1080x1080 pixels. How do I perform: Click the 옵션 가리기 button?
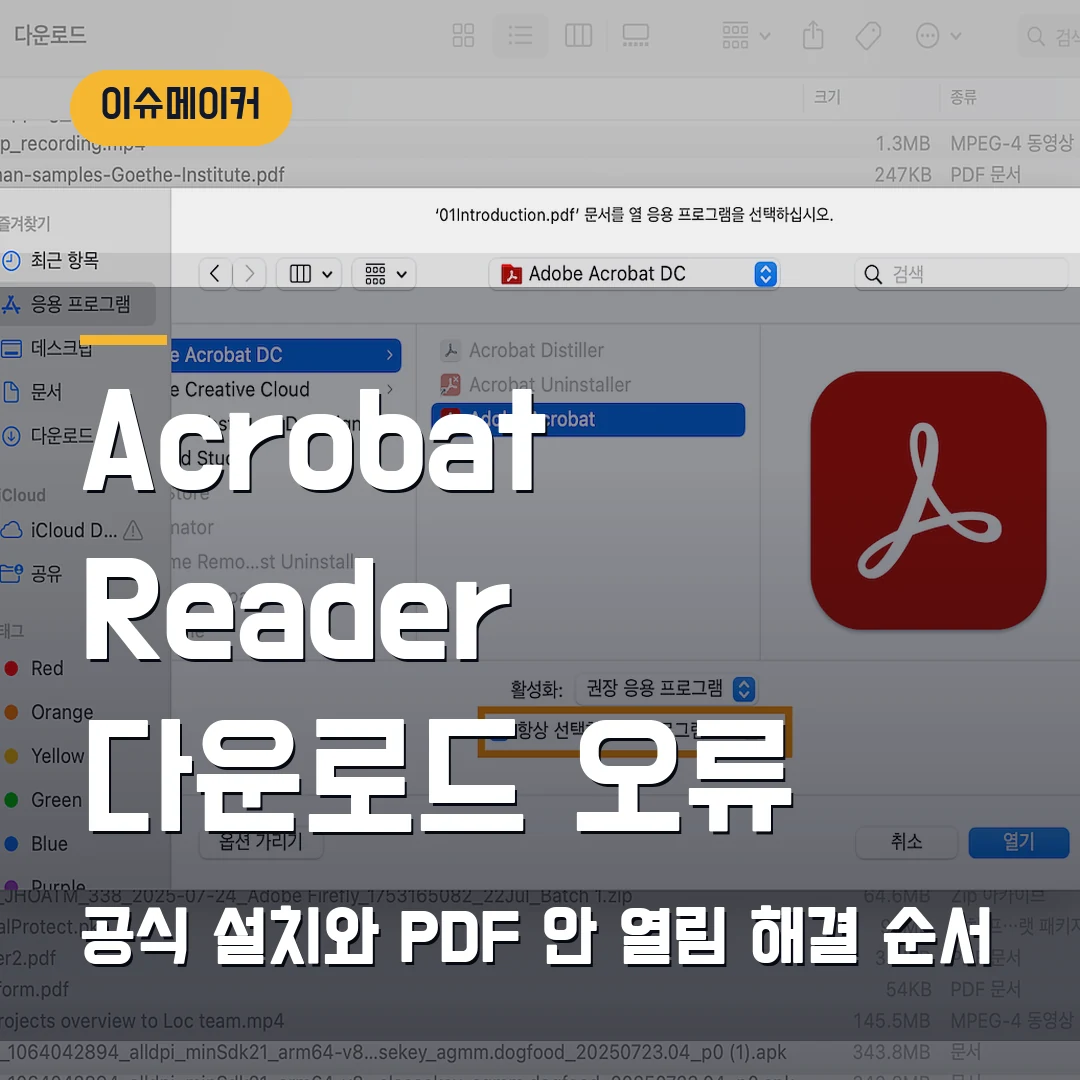click(261, 841)
